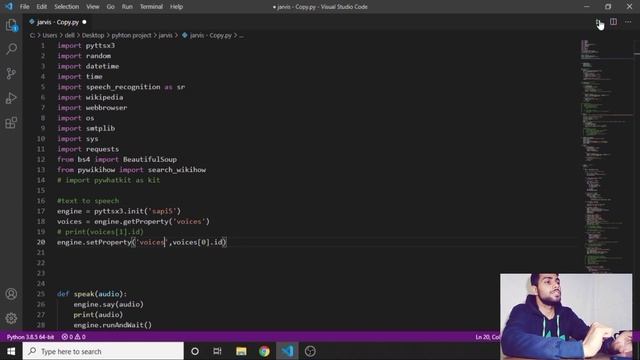Open Google Chrome from the taskbar
The height and width of the screenshot is (360, 640).
[x=264, y=351]
